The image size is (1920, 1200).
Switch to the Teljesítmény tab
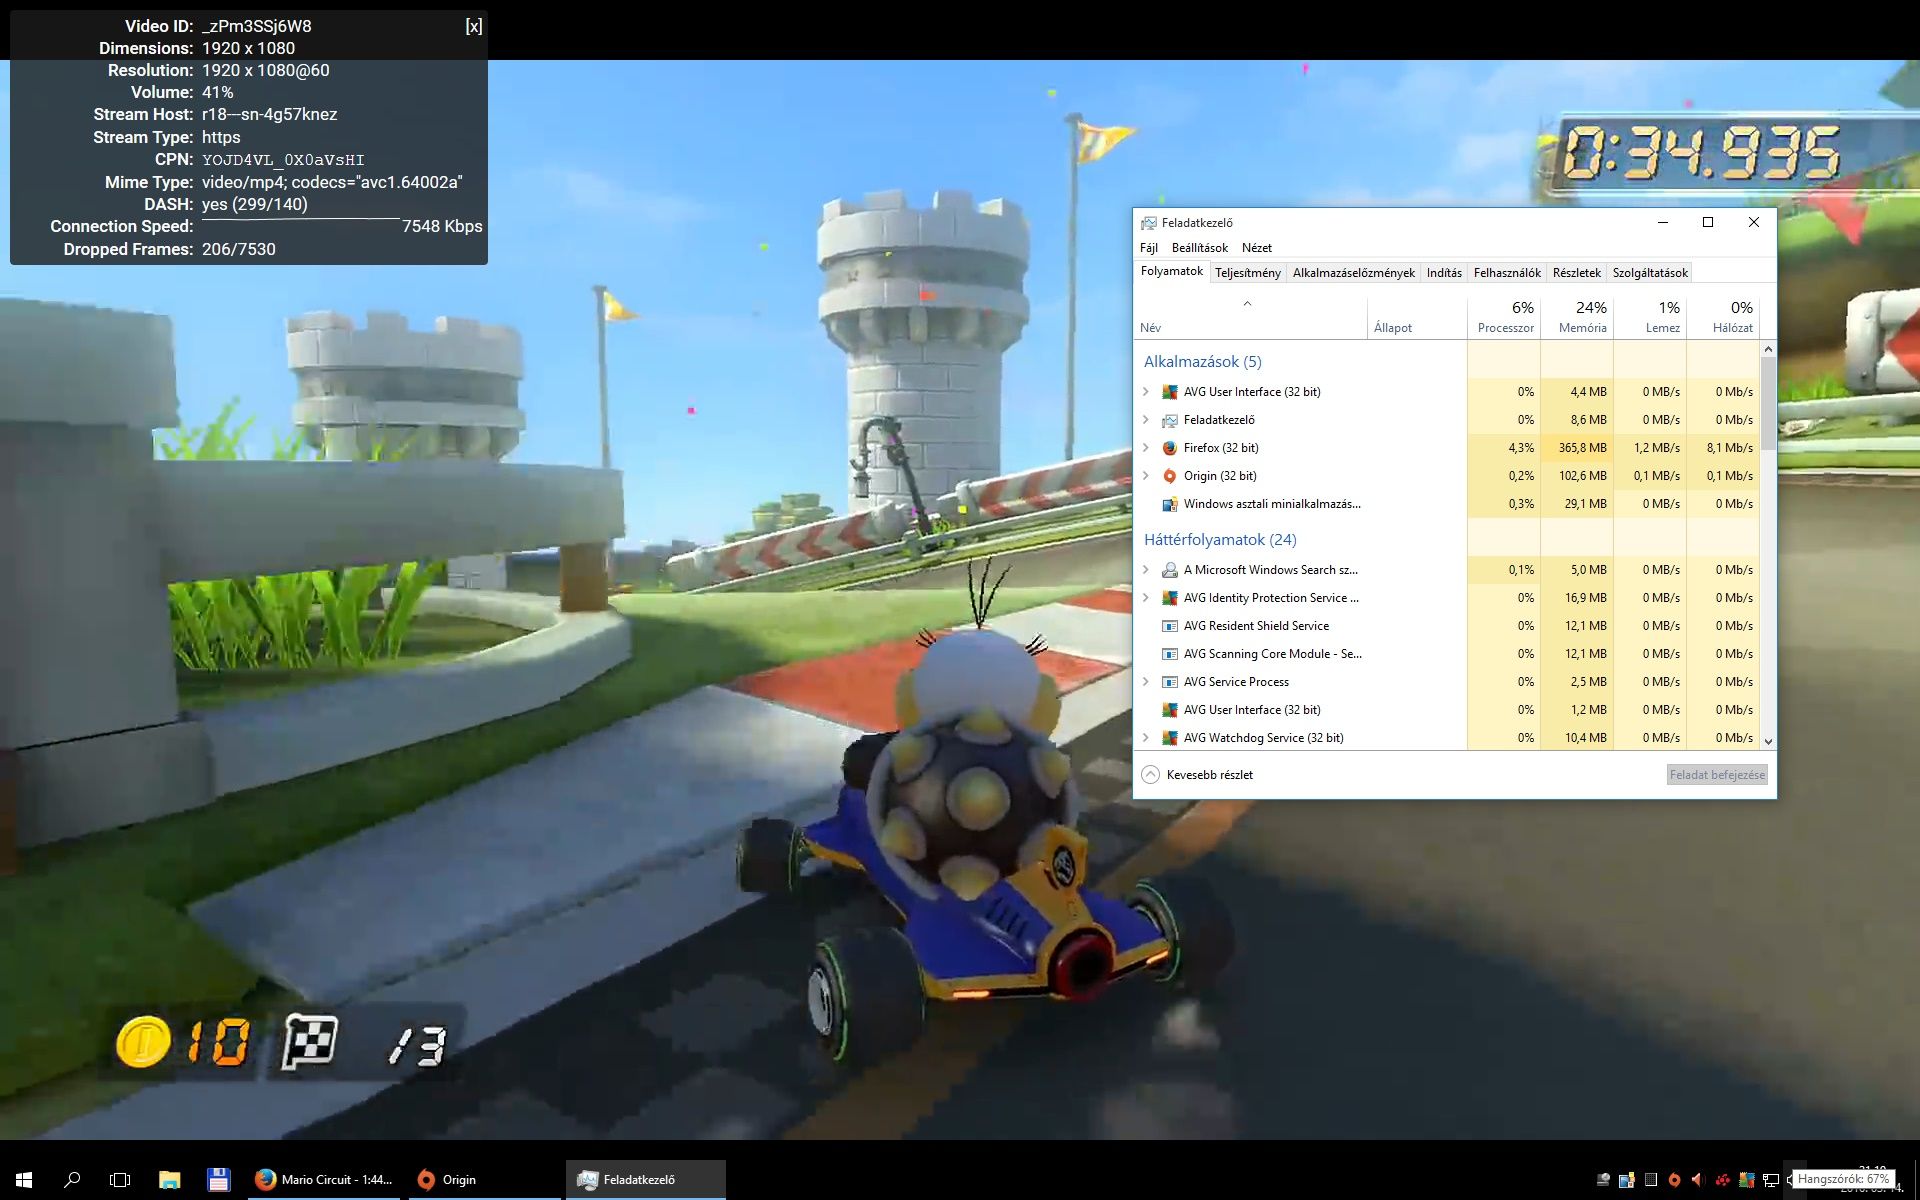[1248, 273]
